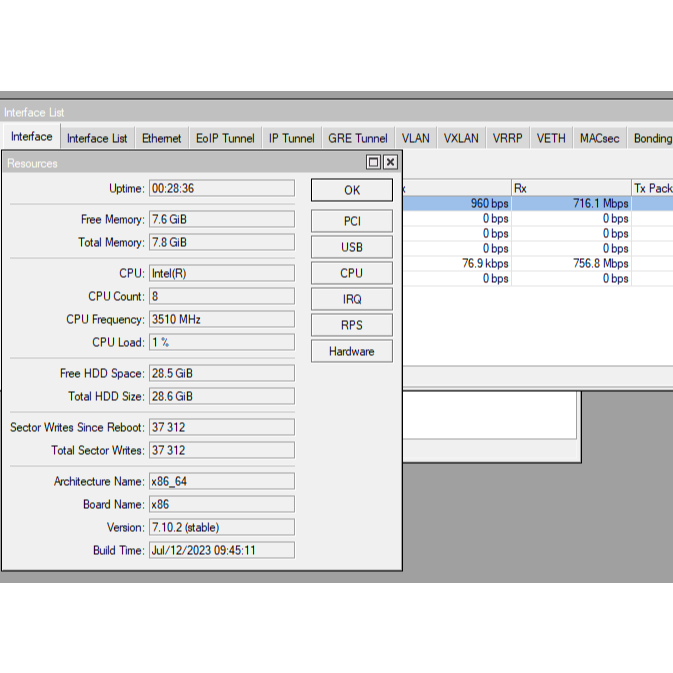Click the Uptime value field
673x673 pixels.
click(x=221, y=188)
